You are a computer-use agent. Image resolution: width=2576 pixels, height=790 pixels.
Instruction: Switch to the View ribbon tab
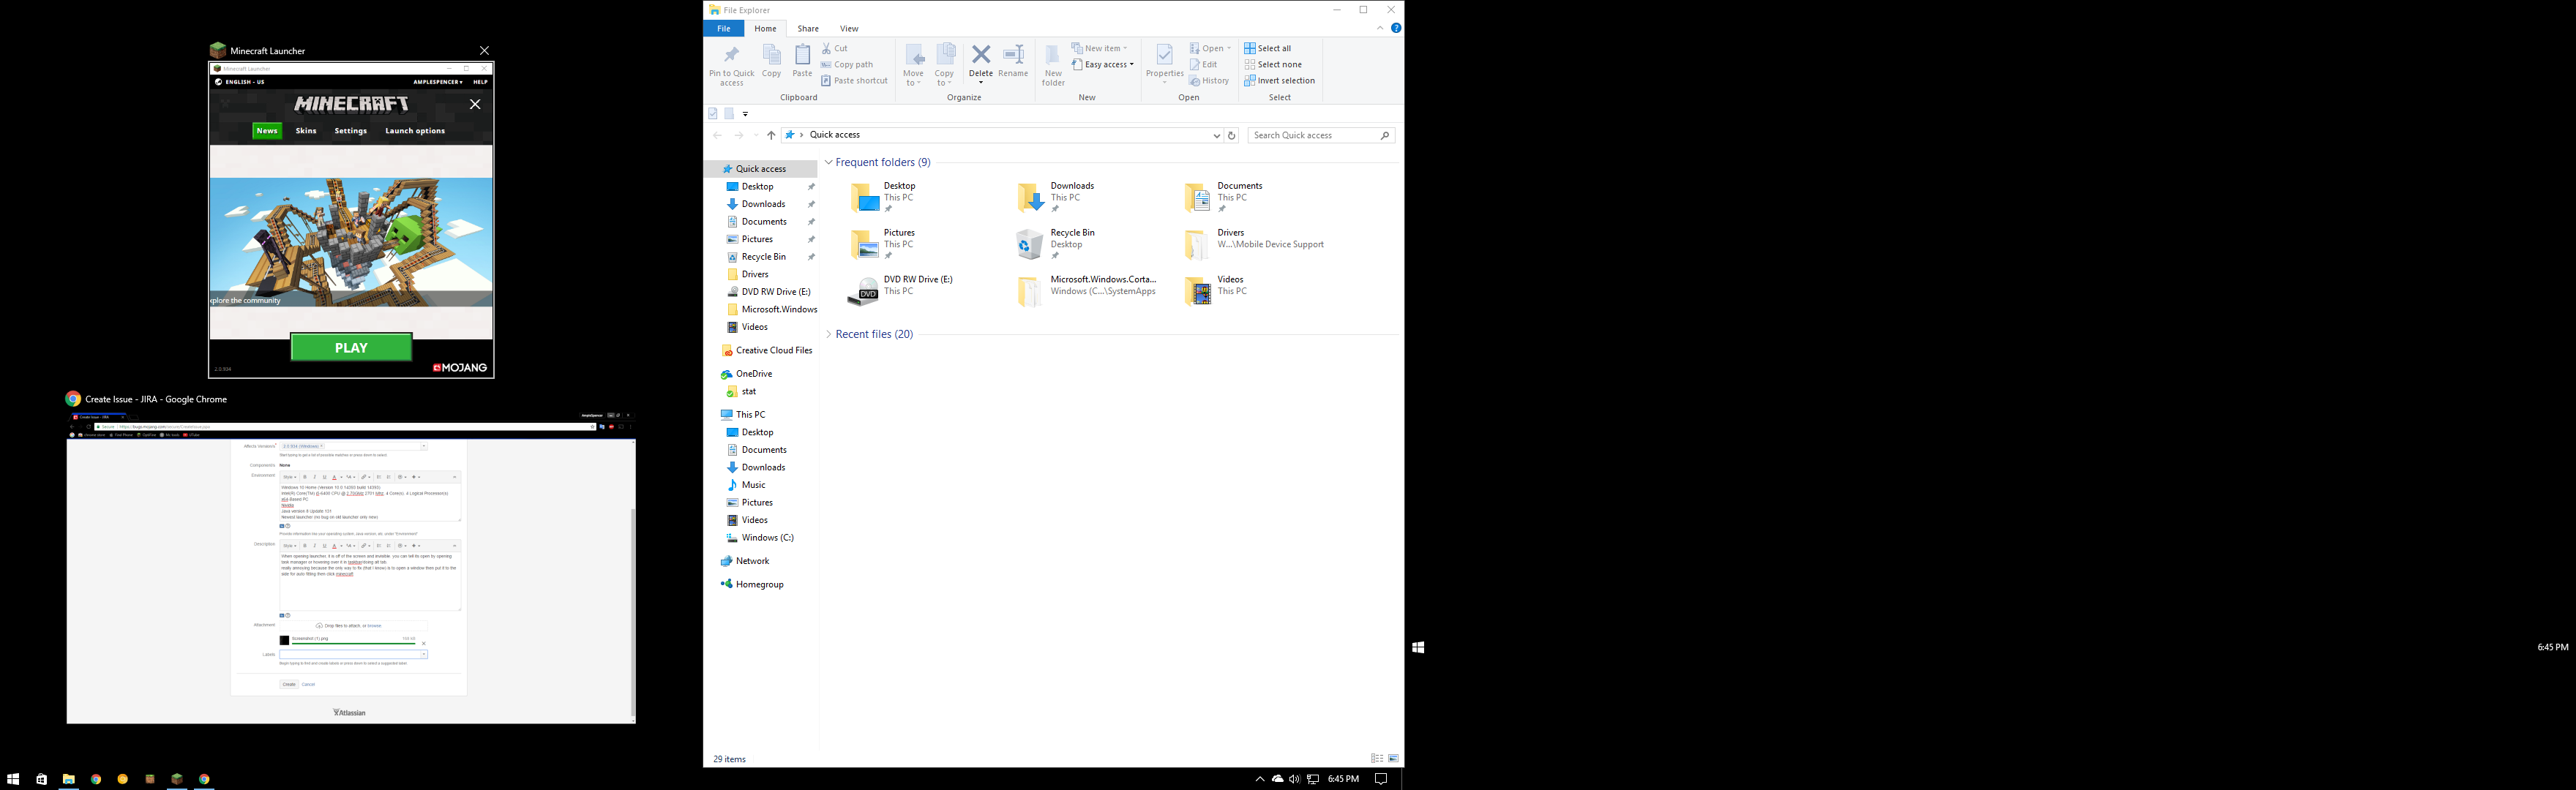[x=848, y=28]
